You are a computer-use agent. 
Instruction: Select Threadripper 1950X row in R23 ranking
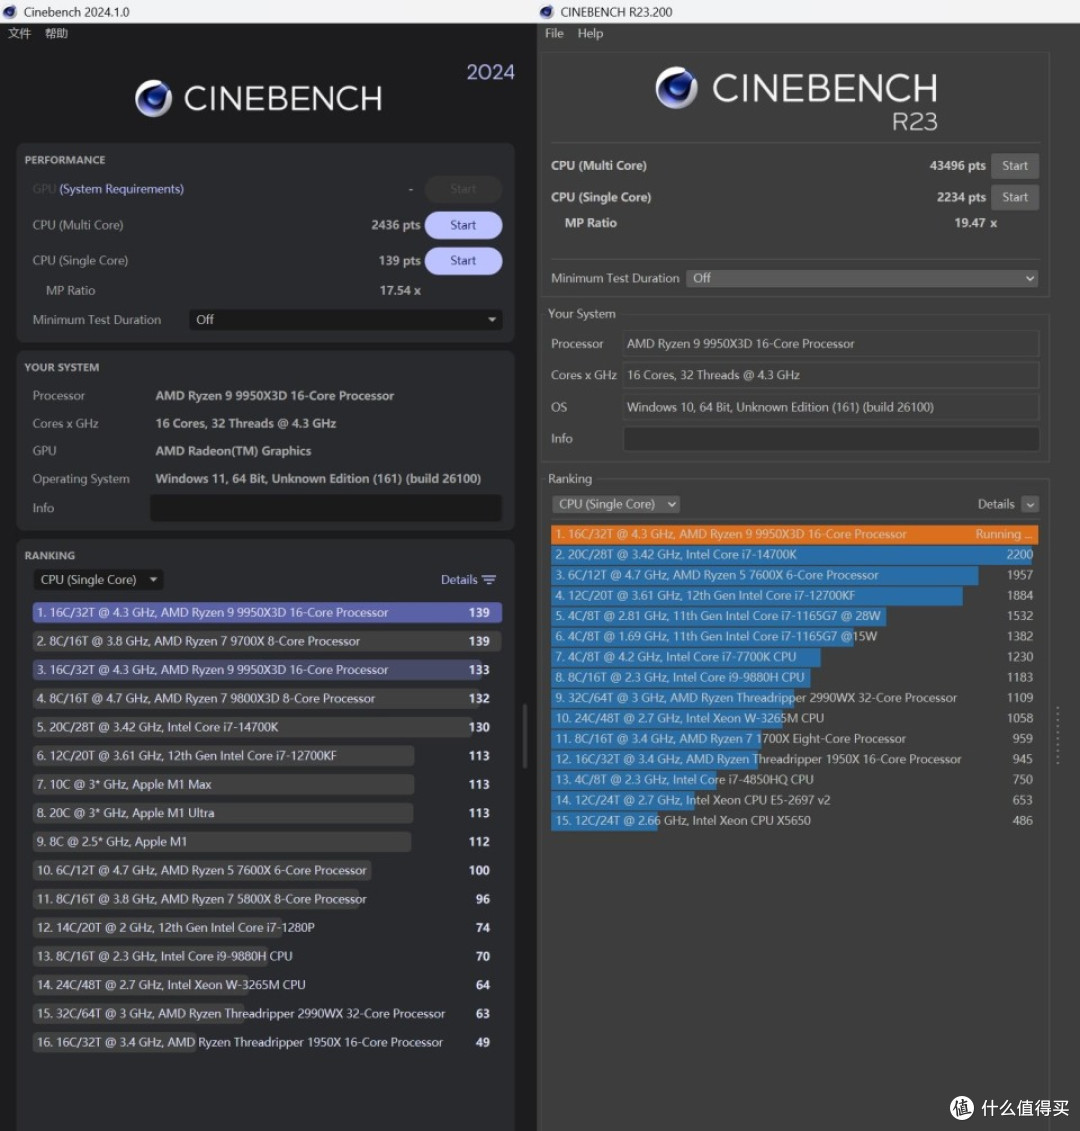794,759
